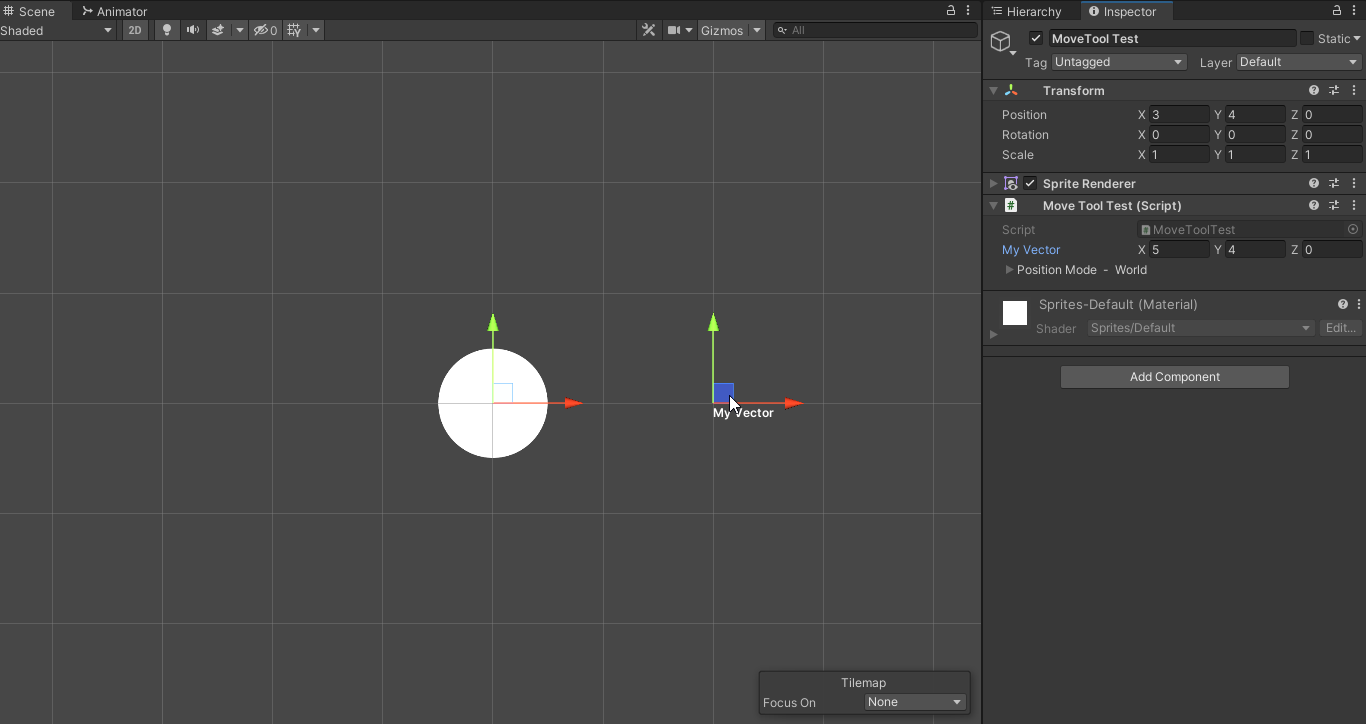Viewport: 1366px width, 724px height.
Task: Click the component tools wrench icon
Action: [x=648, y=30]
